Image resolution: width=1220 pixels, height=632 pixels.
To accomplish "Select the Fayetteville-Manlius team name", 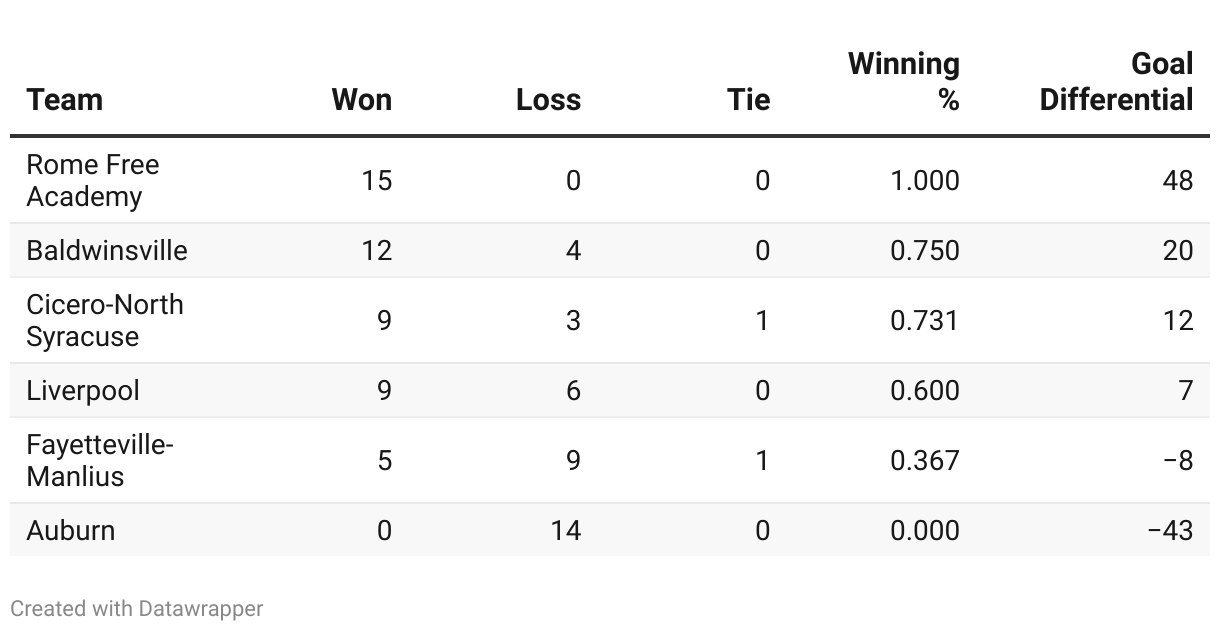I will click(x=100, y=460).
